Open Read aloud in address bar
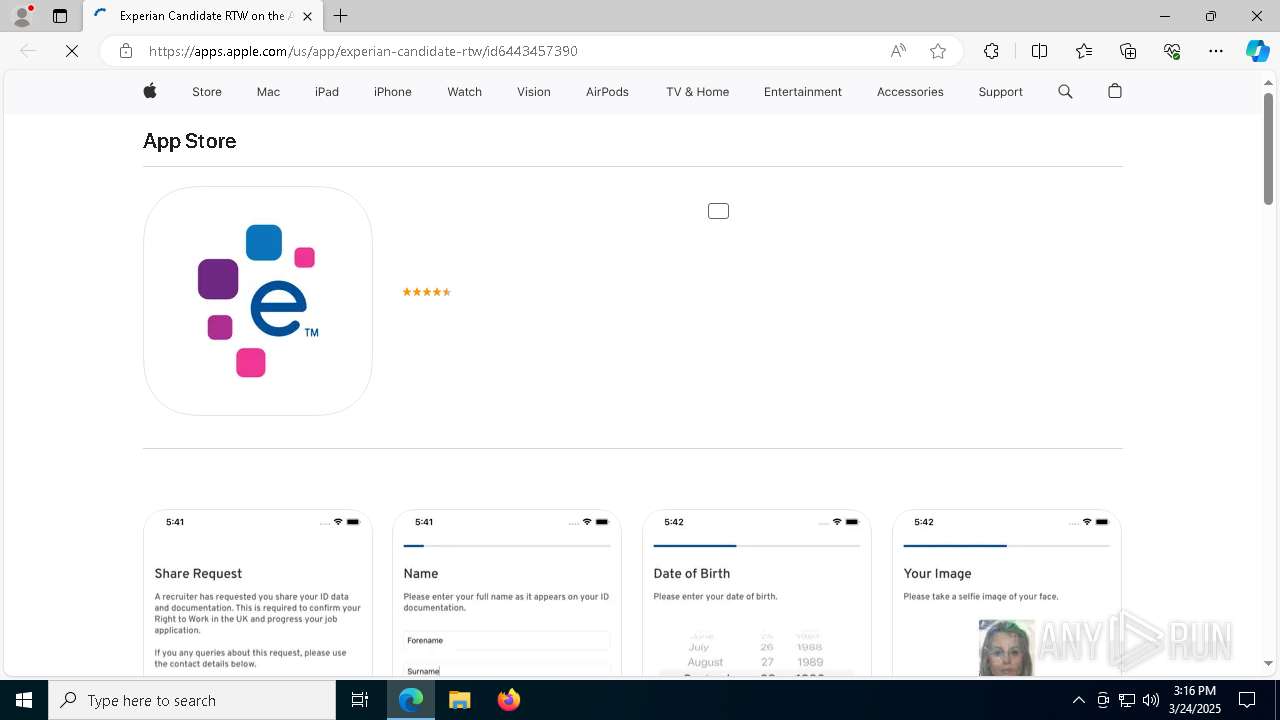1280x720 pixels. pos(898,51)
